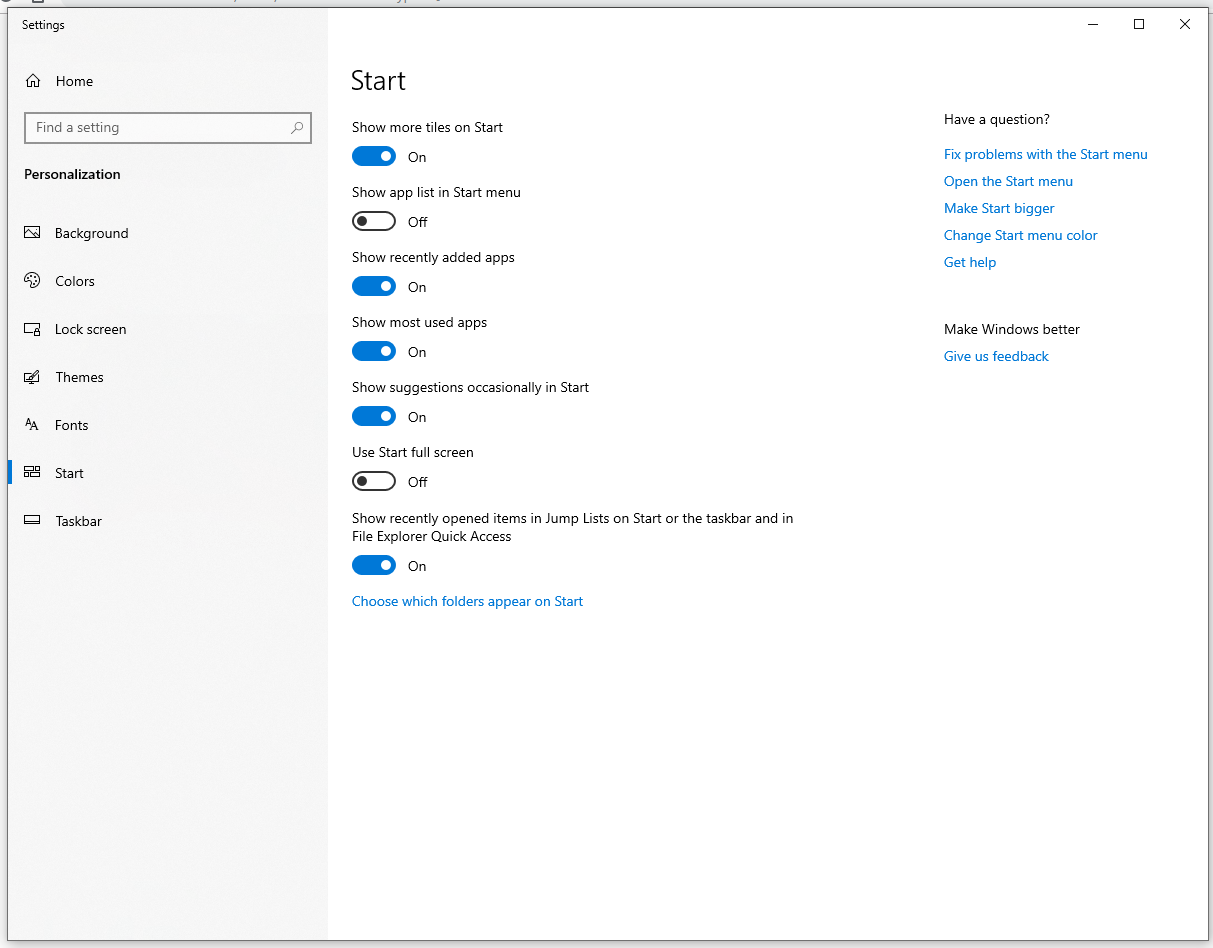
Task: Turn off Show suggestions occasionally in Start
Action: click(x=374, y=417)
